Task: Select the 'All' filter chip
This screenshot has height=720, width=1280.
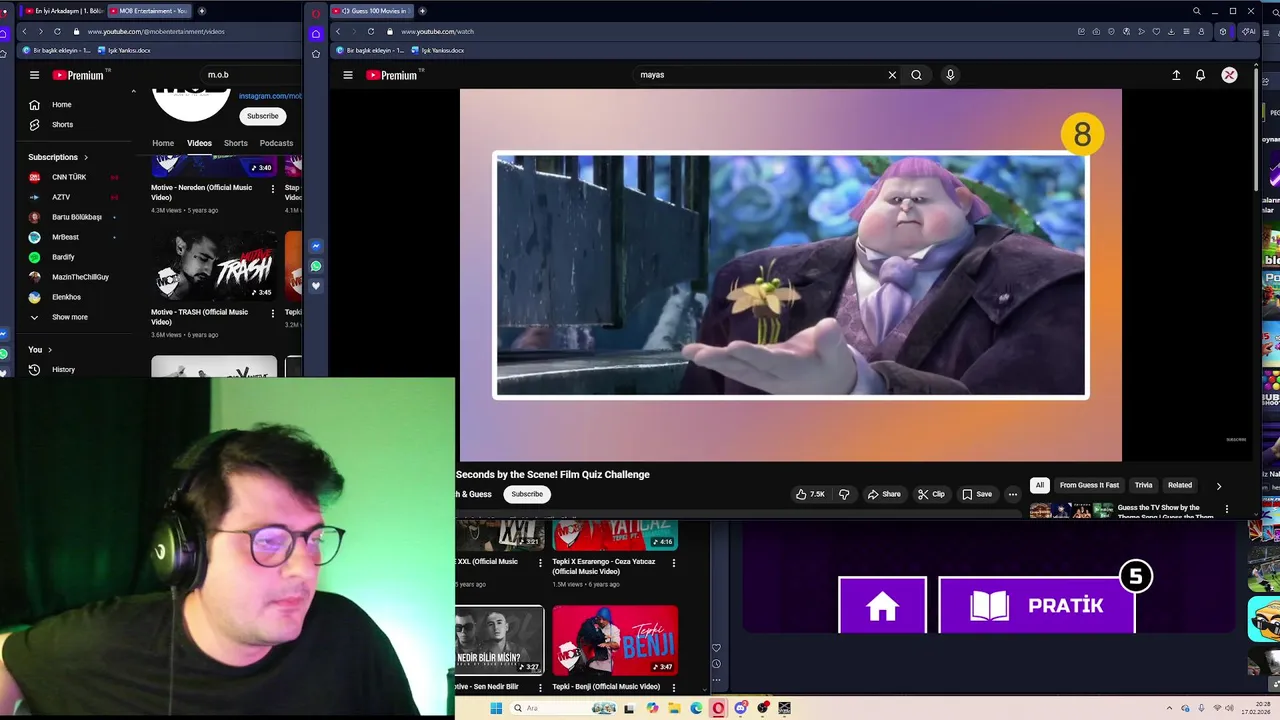Action: tap(1039, 485)
